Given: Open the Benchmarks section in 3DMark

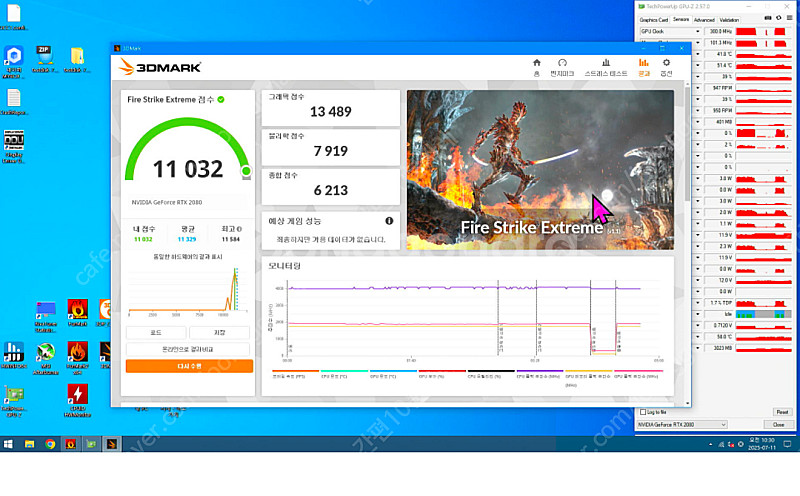Looking at the screenshot, I should click(x=562, y=67).
